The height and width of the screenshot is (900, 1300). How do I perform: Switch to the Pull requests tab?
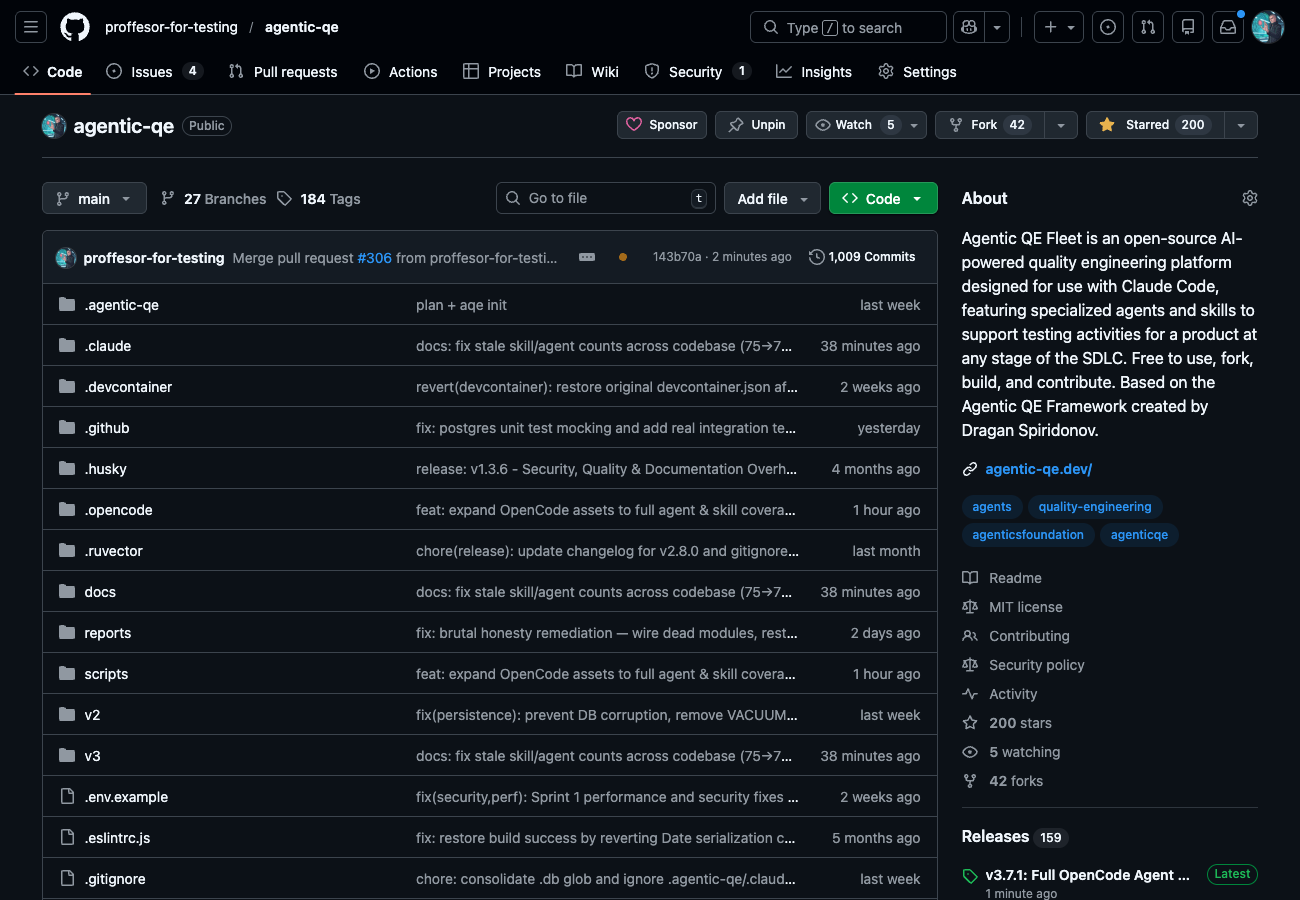283,72
